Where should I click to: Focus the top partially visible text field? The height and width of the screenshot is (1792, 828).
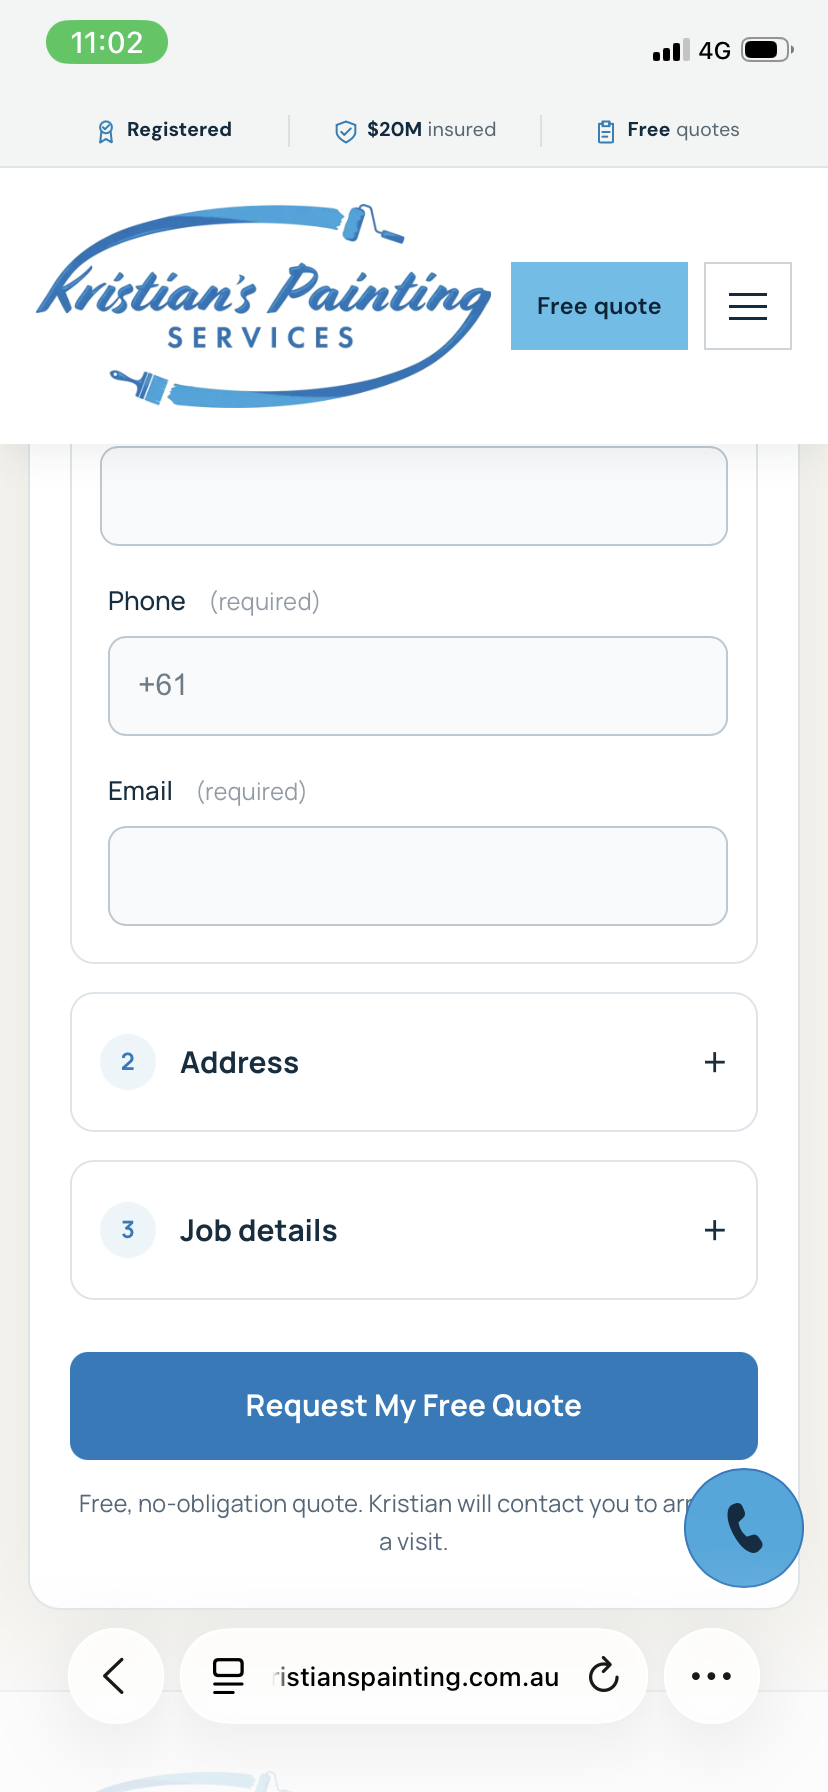[414, 496]
